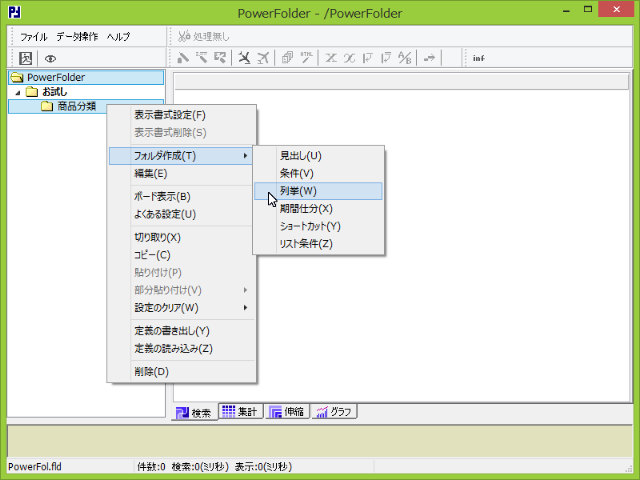Toggle the eye visibility icon
This screenshot has height=480, width=640.
(50, 59)
